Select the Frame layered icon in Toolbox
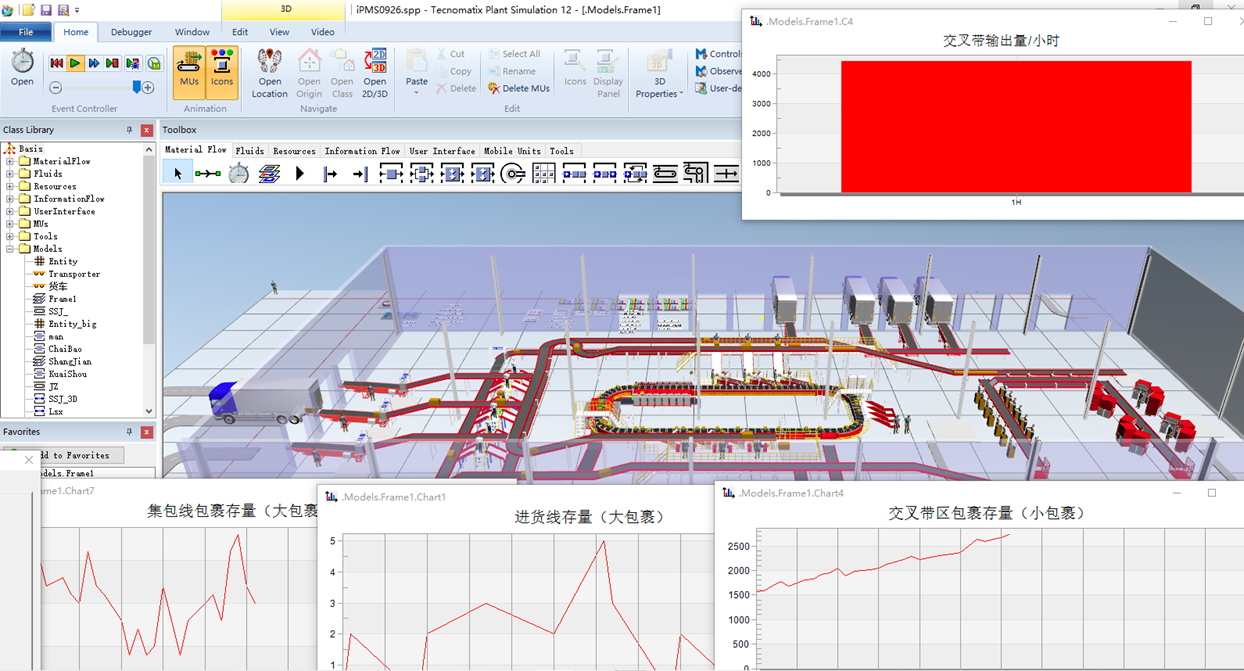This screenshot has width=1244, height=671. [x=269, y=173]
